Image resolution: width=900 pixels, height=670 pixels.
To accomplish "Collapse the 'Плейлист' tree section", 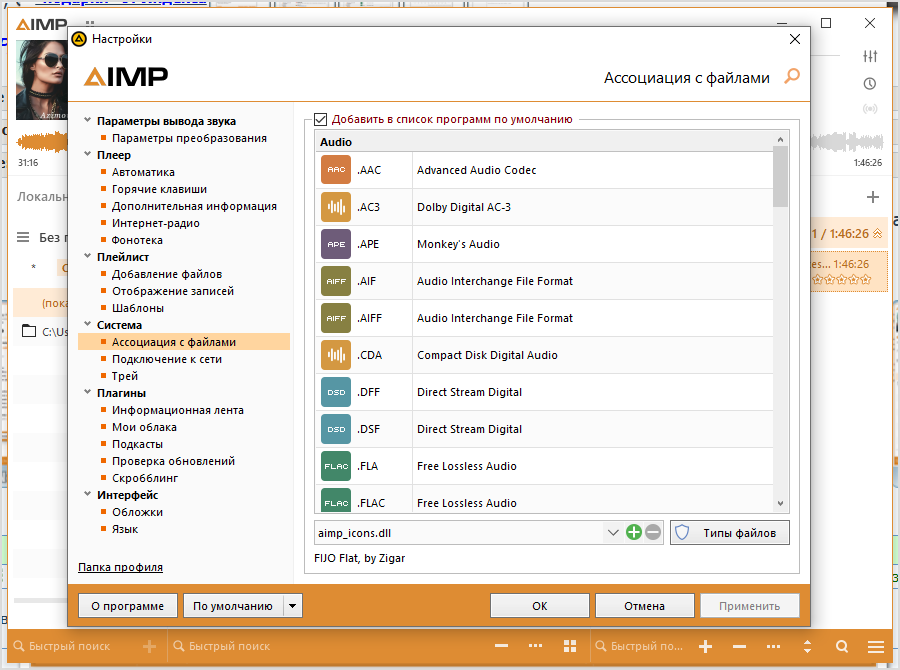I will pos(88,256).
